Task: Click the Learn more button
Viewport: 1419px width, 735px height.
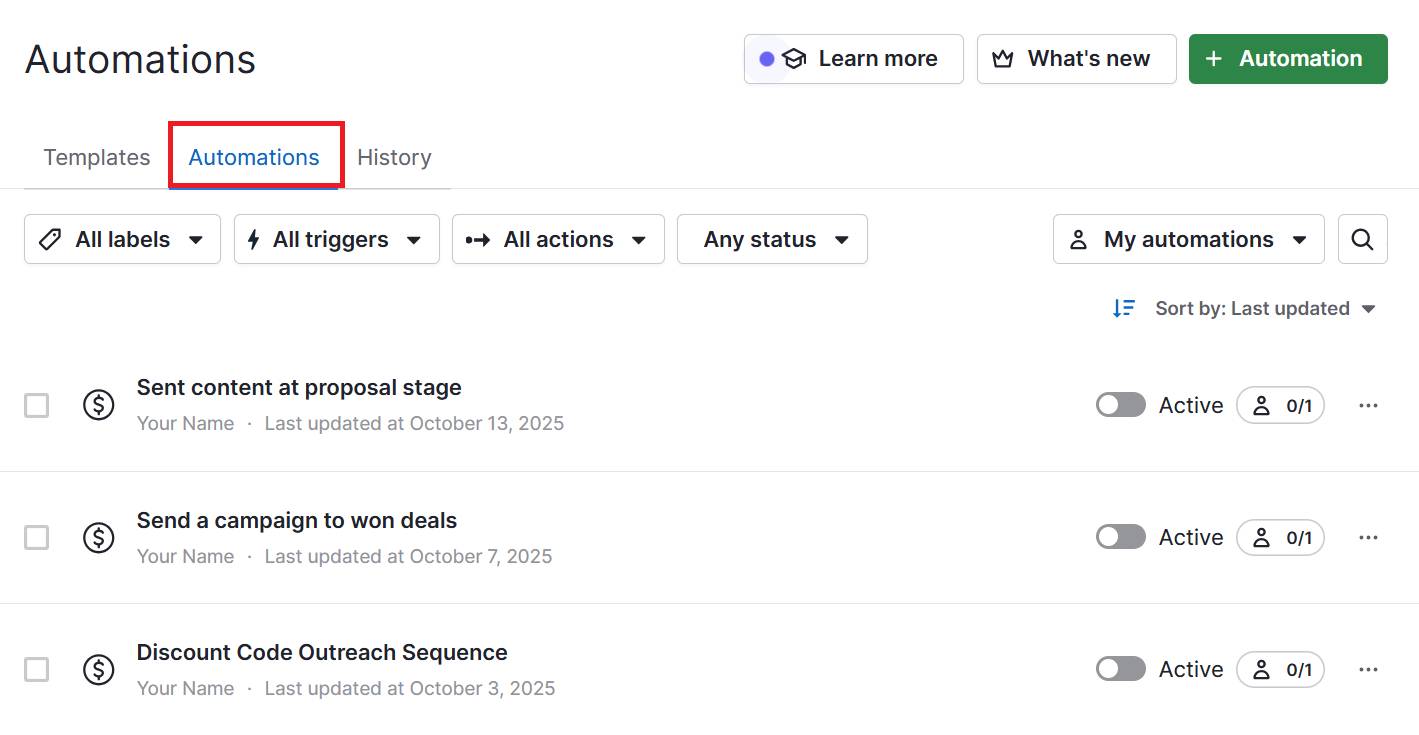Action: point(853,59)
